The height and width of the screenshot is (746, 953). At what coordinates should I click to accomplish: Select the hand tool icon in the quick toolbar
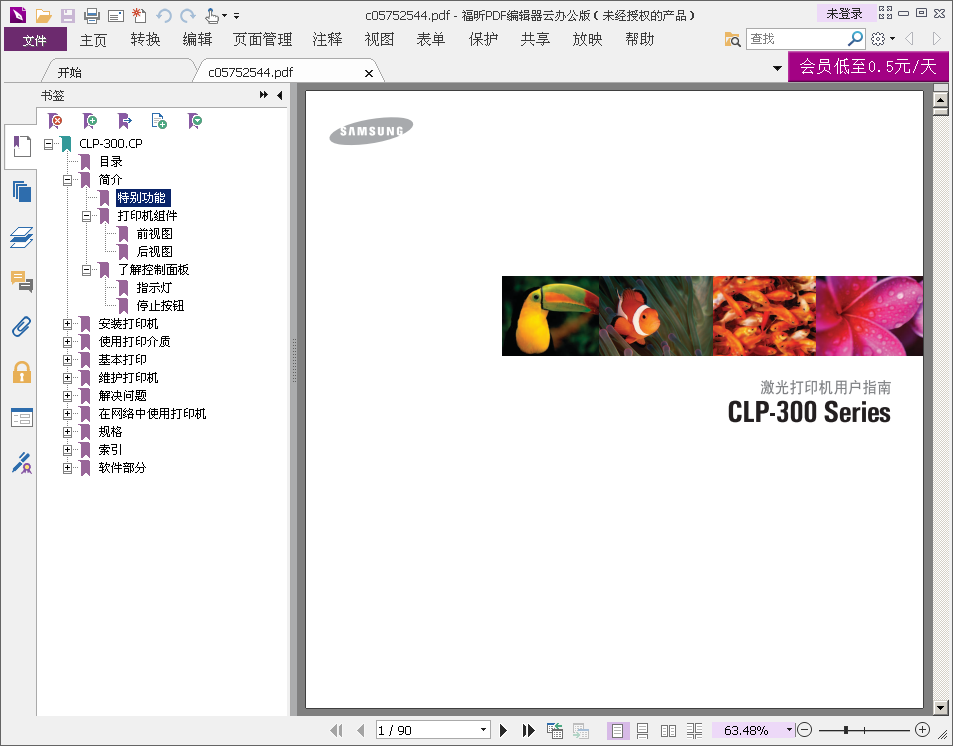point(212,16)
